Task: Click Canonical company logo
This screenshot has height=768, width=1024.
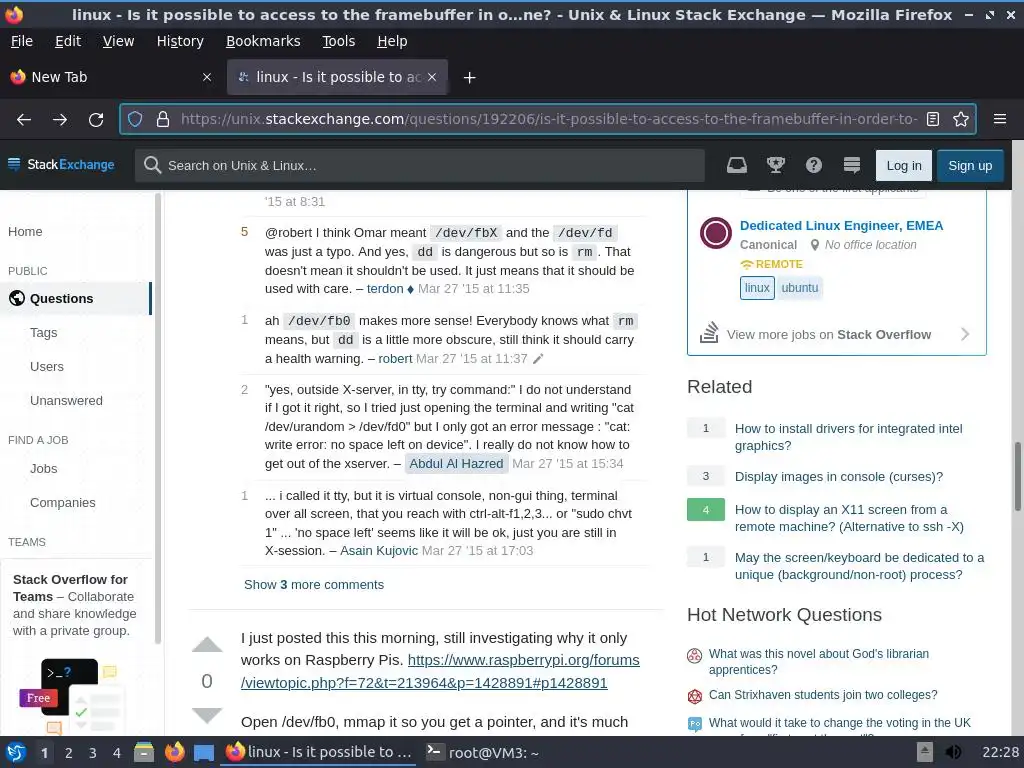Action: [x=716, y=233]
